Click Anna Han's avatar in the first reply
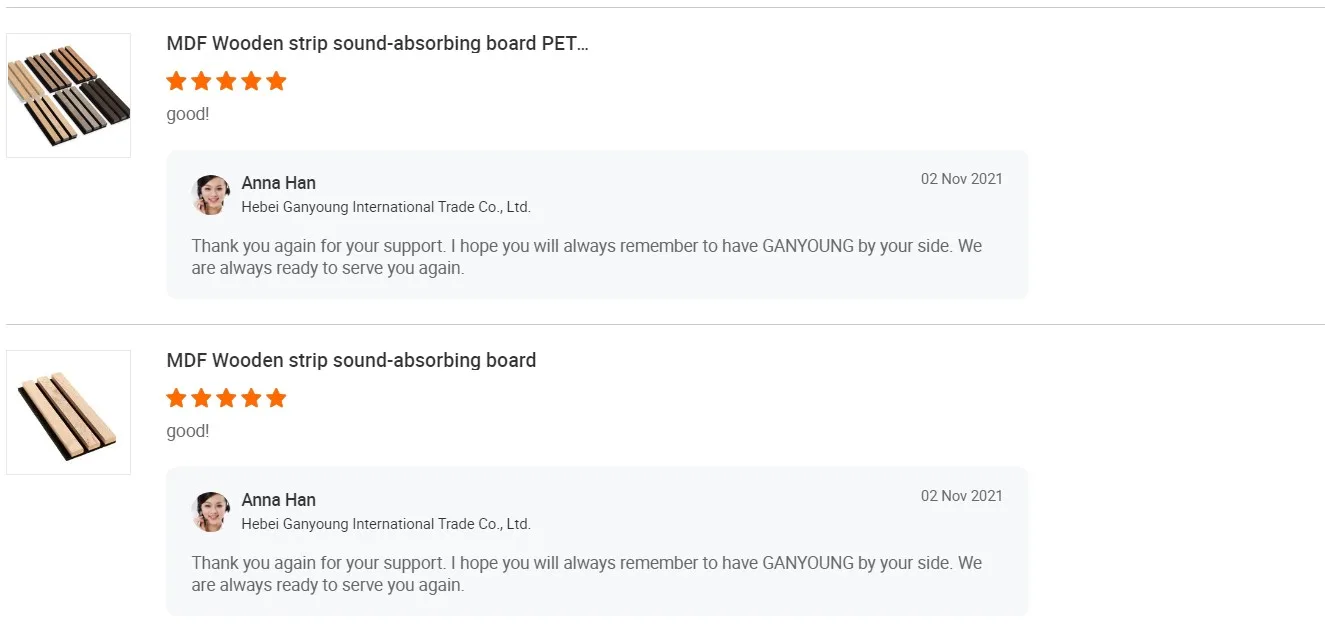The image size is (1325, 640). (210, 195)
